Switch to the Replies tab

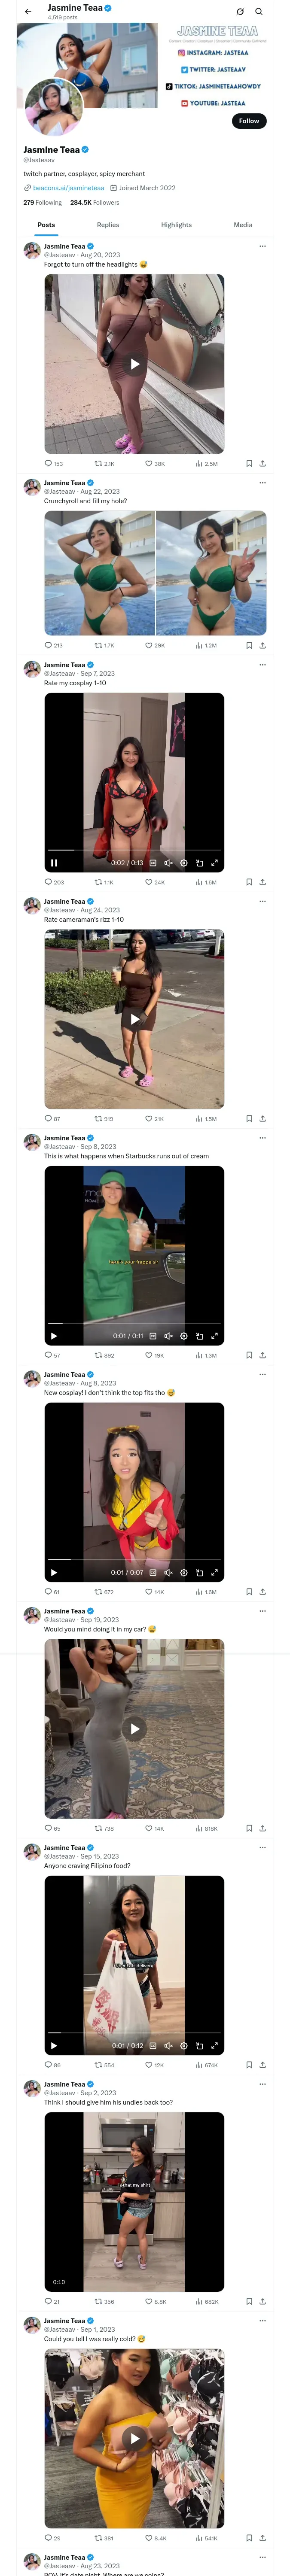(108, 225)
